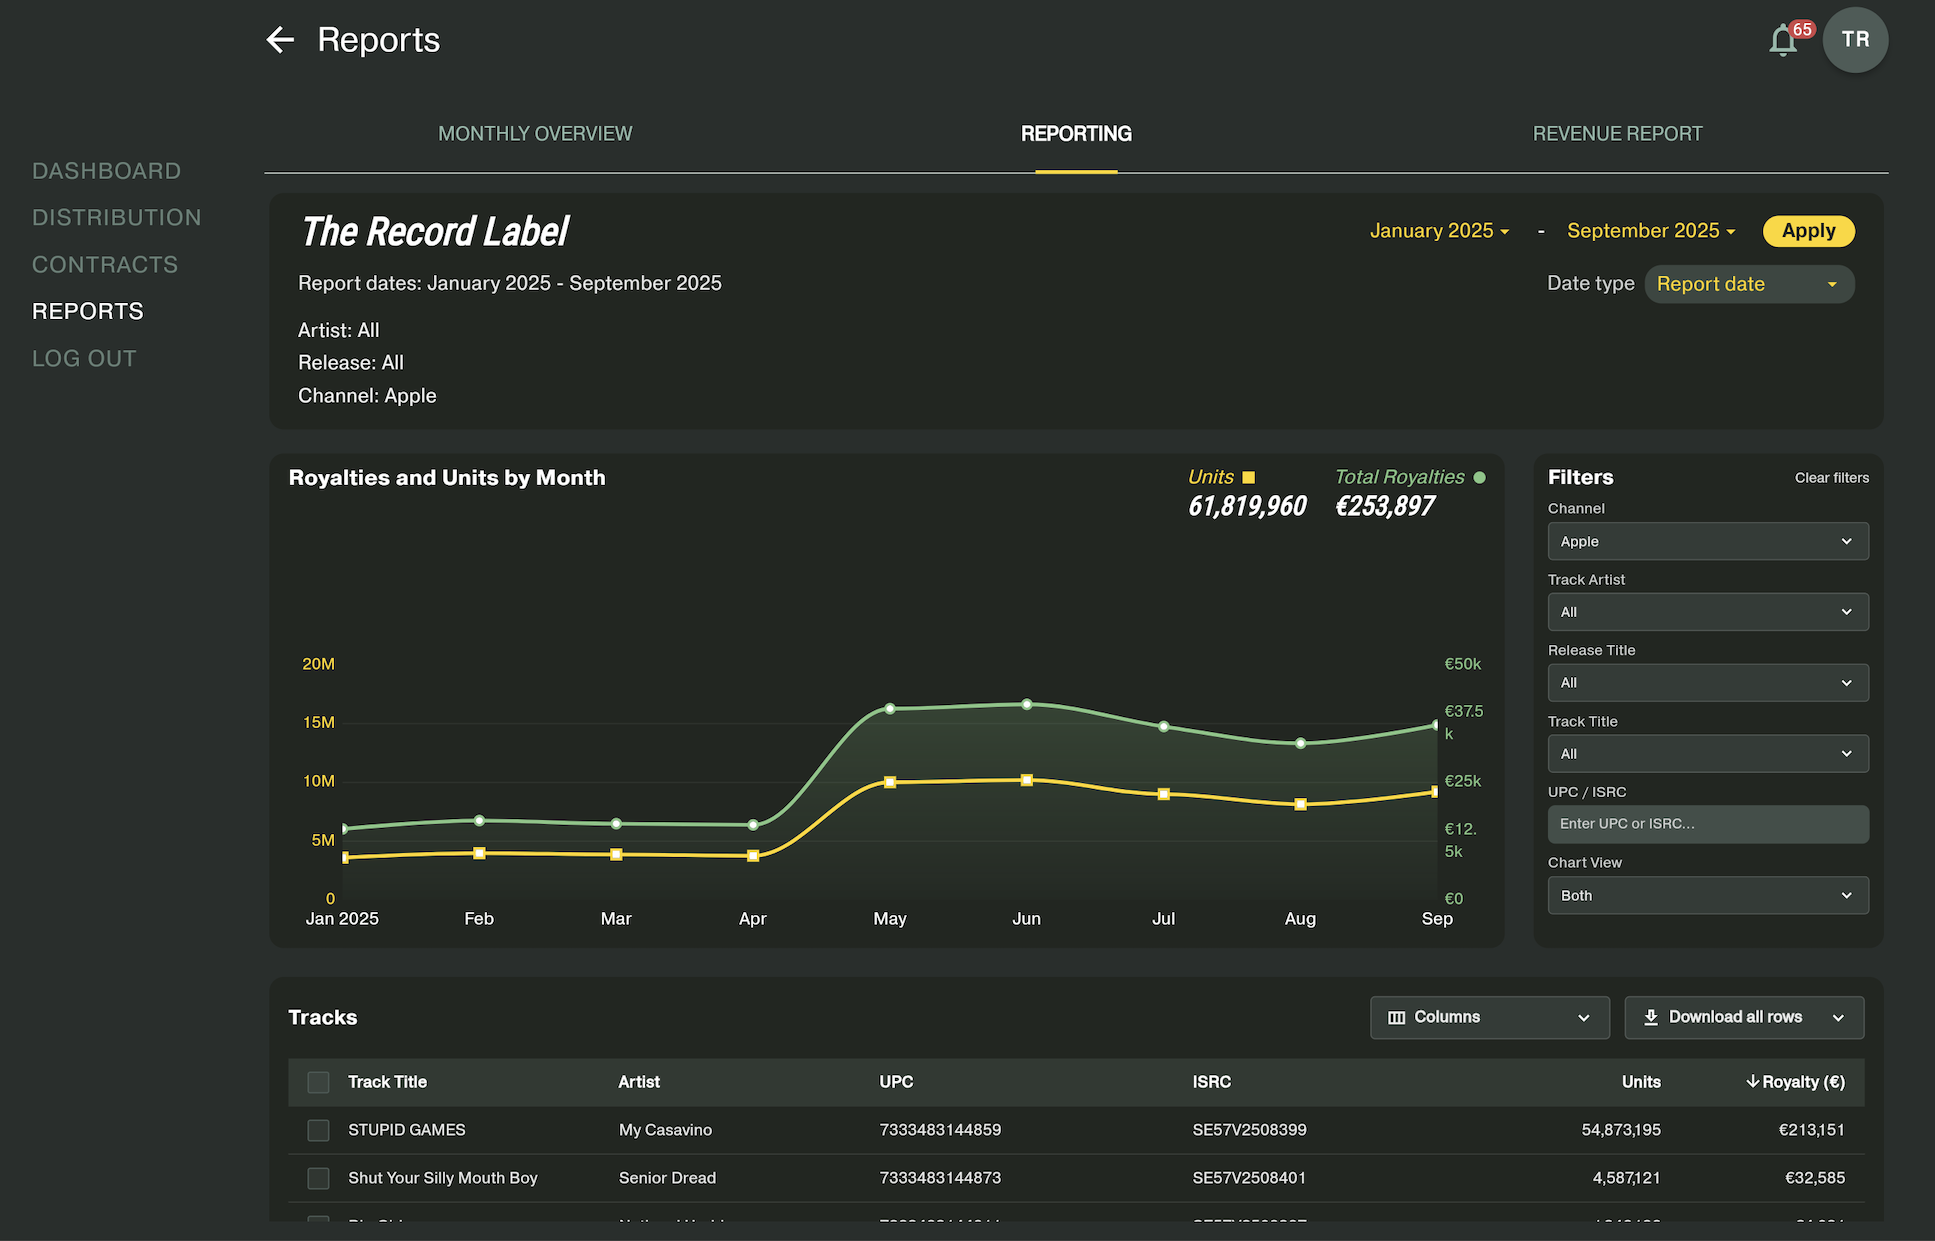Click the Columns grid icon

(1396, 1017)
